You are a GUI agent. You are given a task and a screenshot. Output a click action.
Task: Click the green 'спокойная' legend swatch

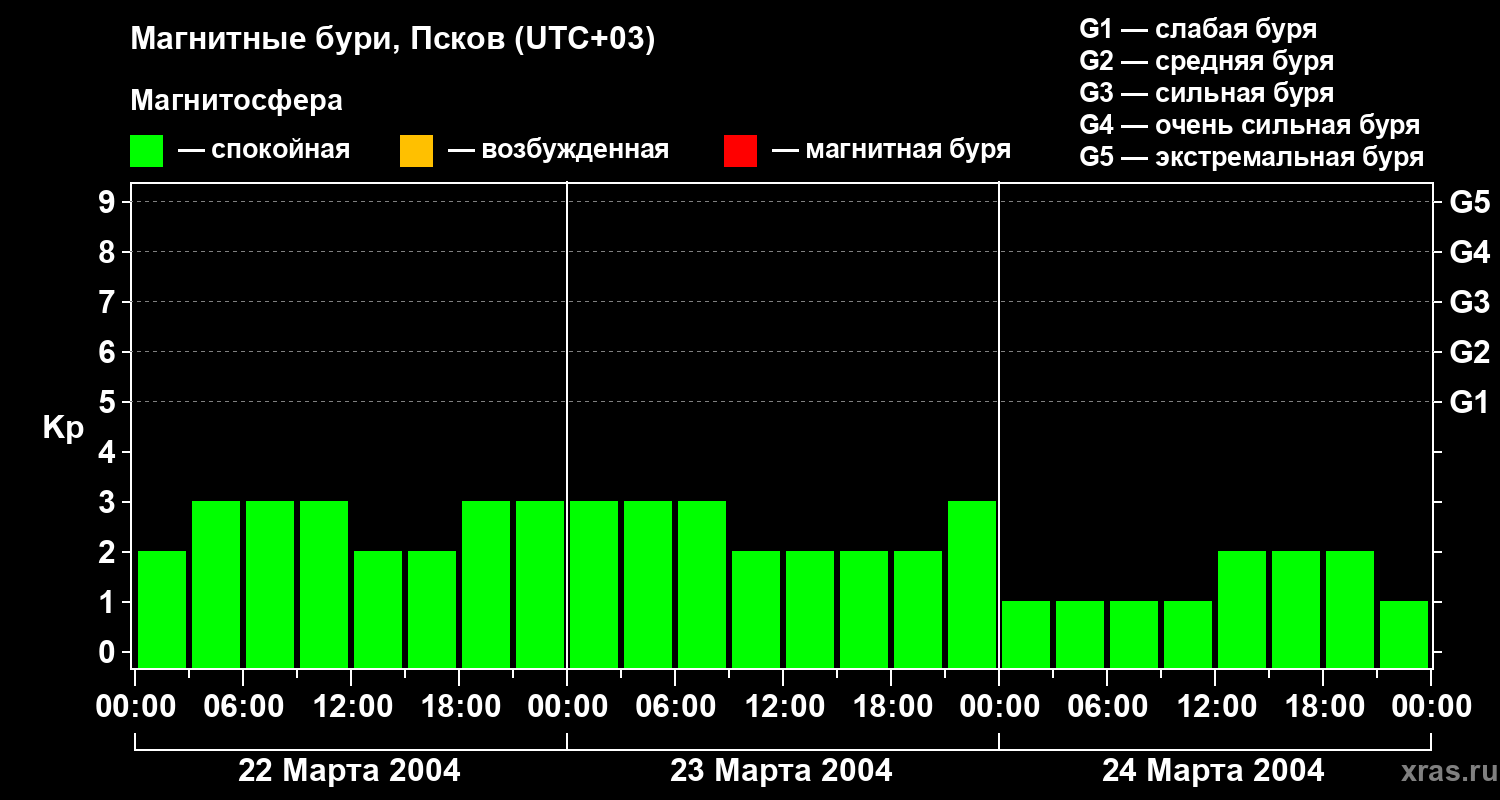(146, 151)
